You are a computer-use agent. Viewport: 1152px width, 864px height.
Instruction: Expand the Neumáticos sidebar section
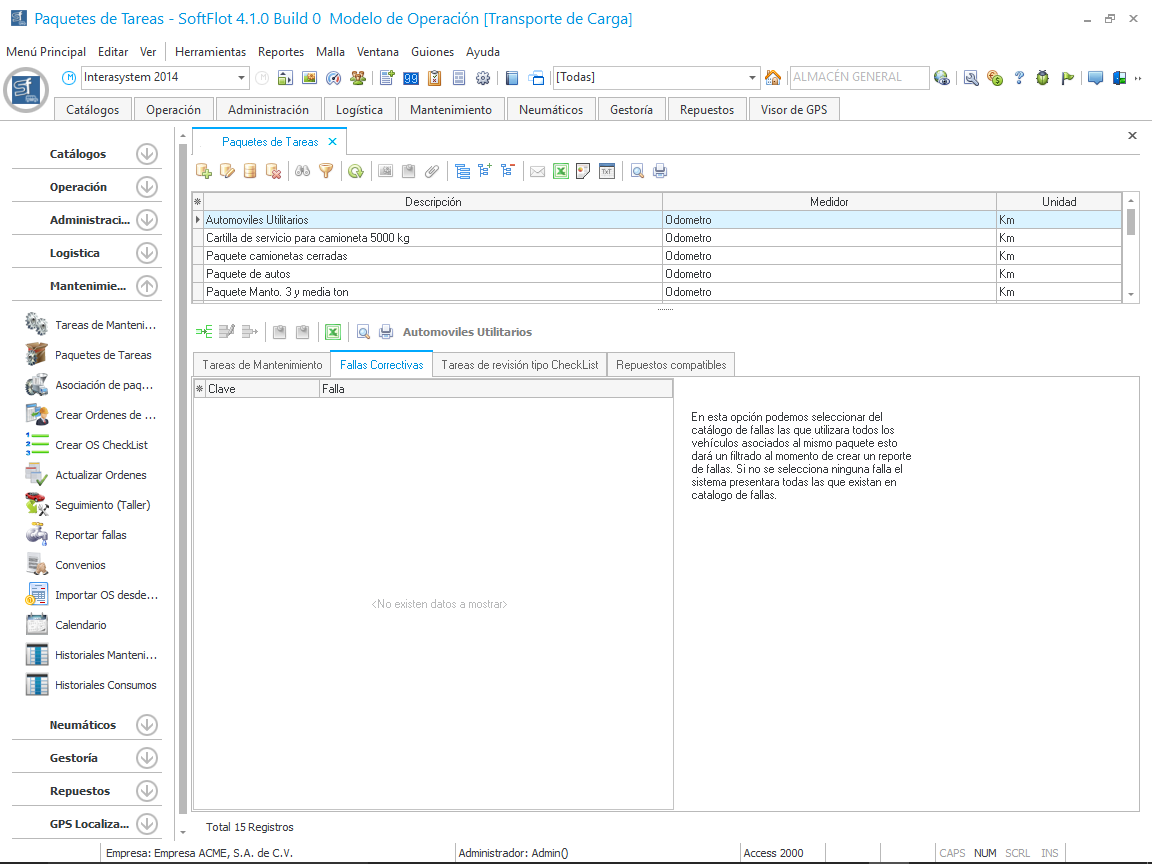147,725
